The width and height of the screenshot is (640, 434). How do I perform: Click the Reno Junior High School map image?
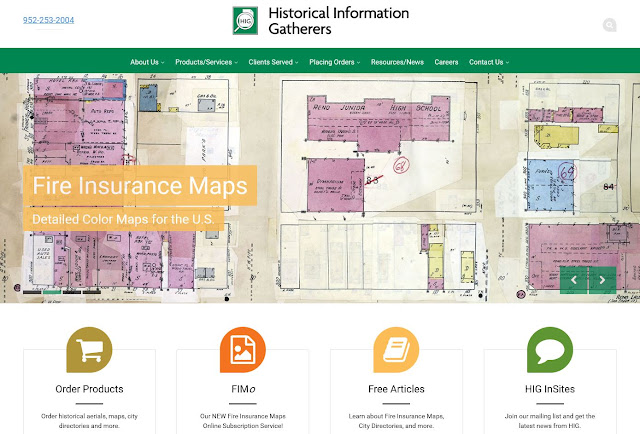click(379, 125)
